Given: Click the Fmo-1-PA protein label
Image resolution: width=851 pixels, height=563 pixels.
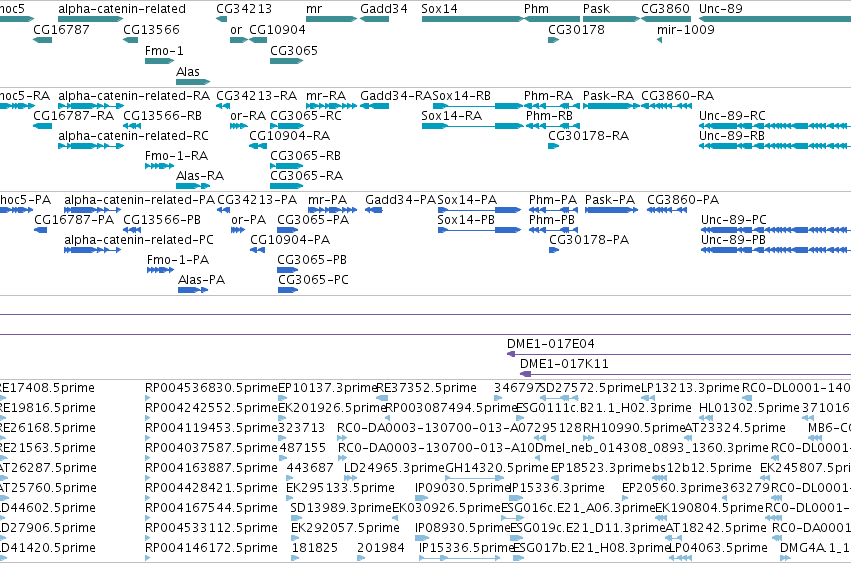Looking at the screenshot, I should click(178, 260).
